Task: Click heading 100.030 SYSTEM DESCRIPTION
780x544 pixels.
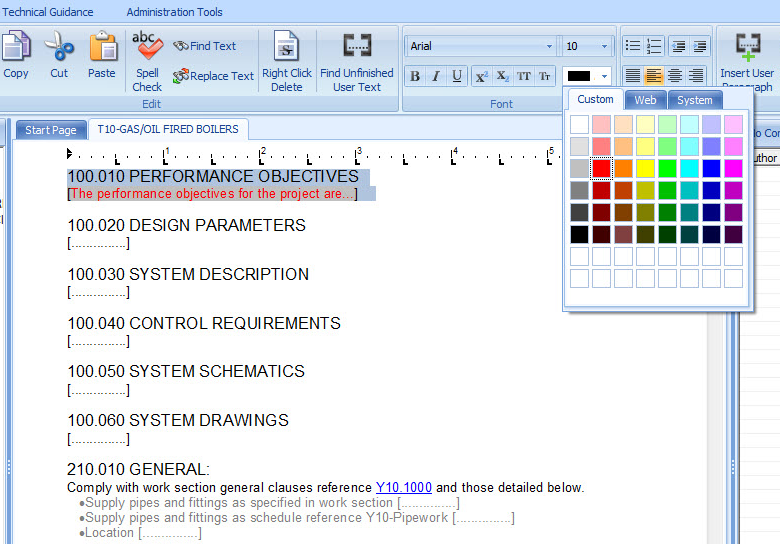Action: pos(188,274)
